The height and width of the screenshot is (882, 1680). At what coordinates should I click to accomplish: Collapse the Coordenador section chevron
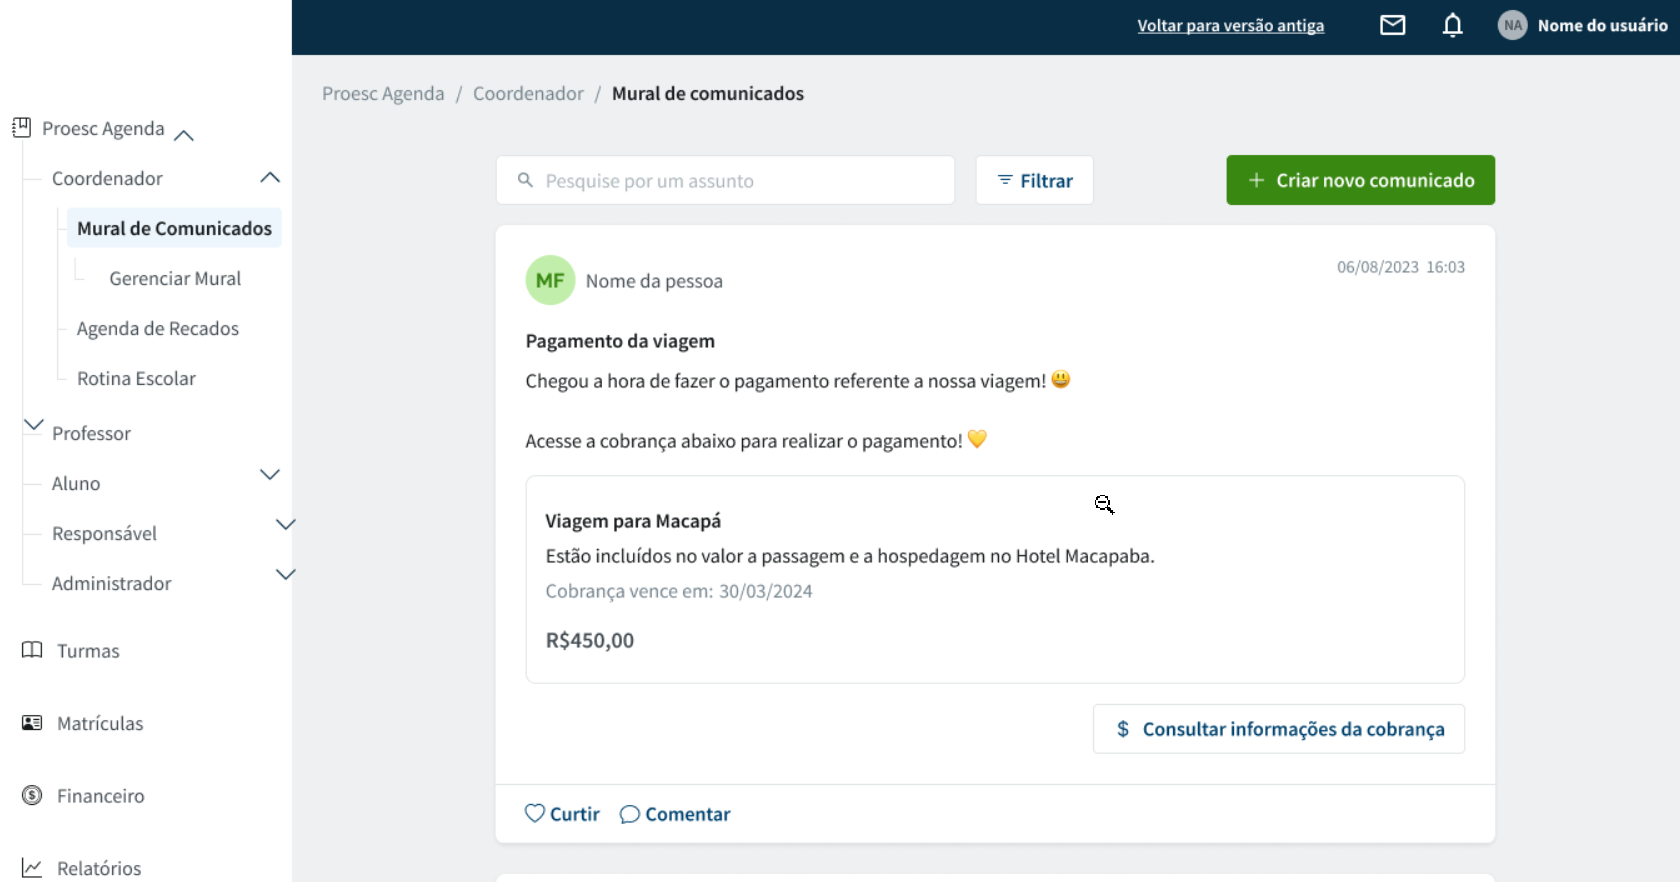(270, 178)
